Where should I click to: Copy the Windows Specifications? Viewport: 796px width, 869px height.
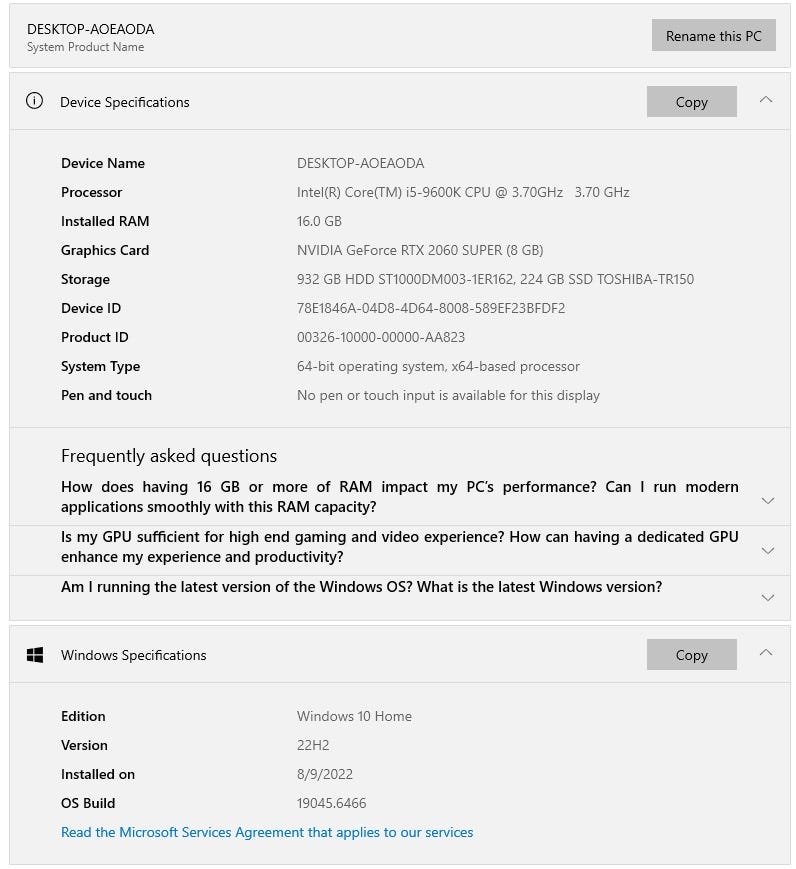[x=691, y=655]
